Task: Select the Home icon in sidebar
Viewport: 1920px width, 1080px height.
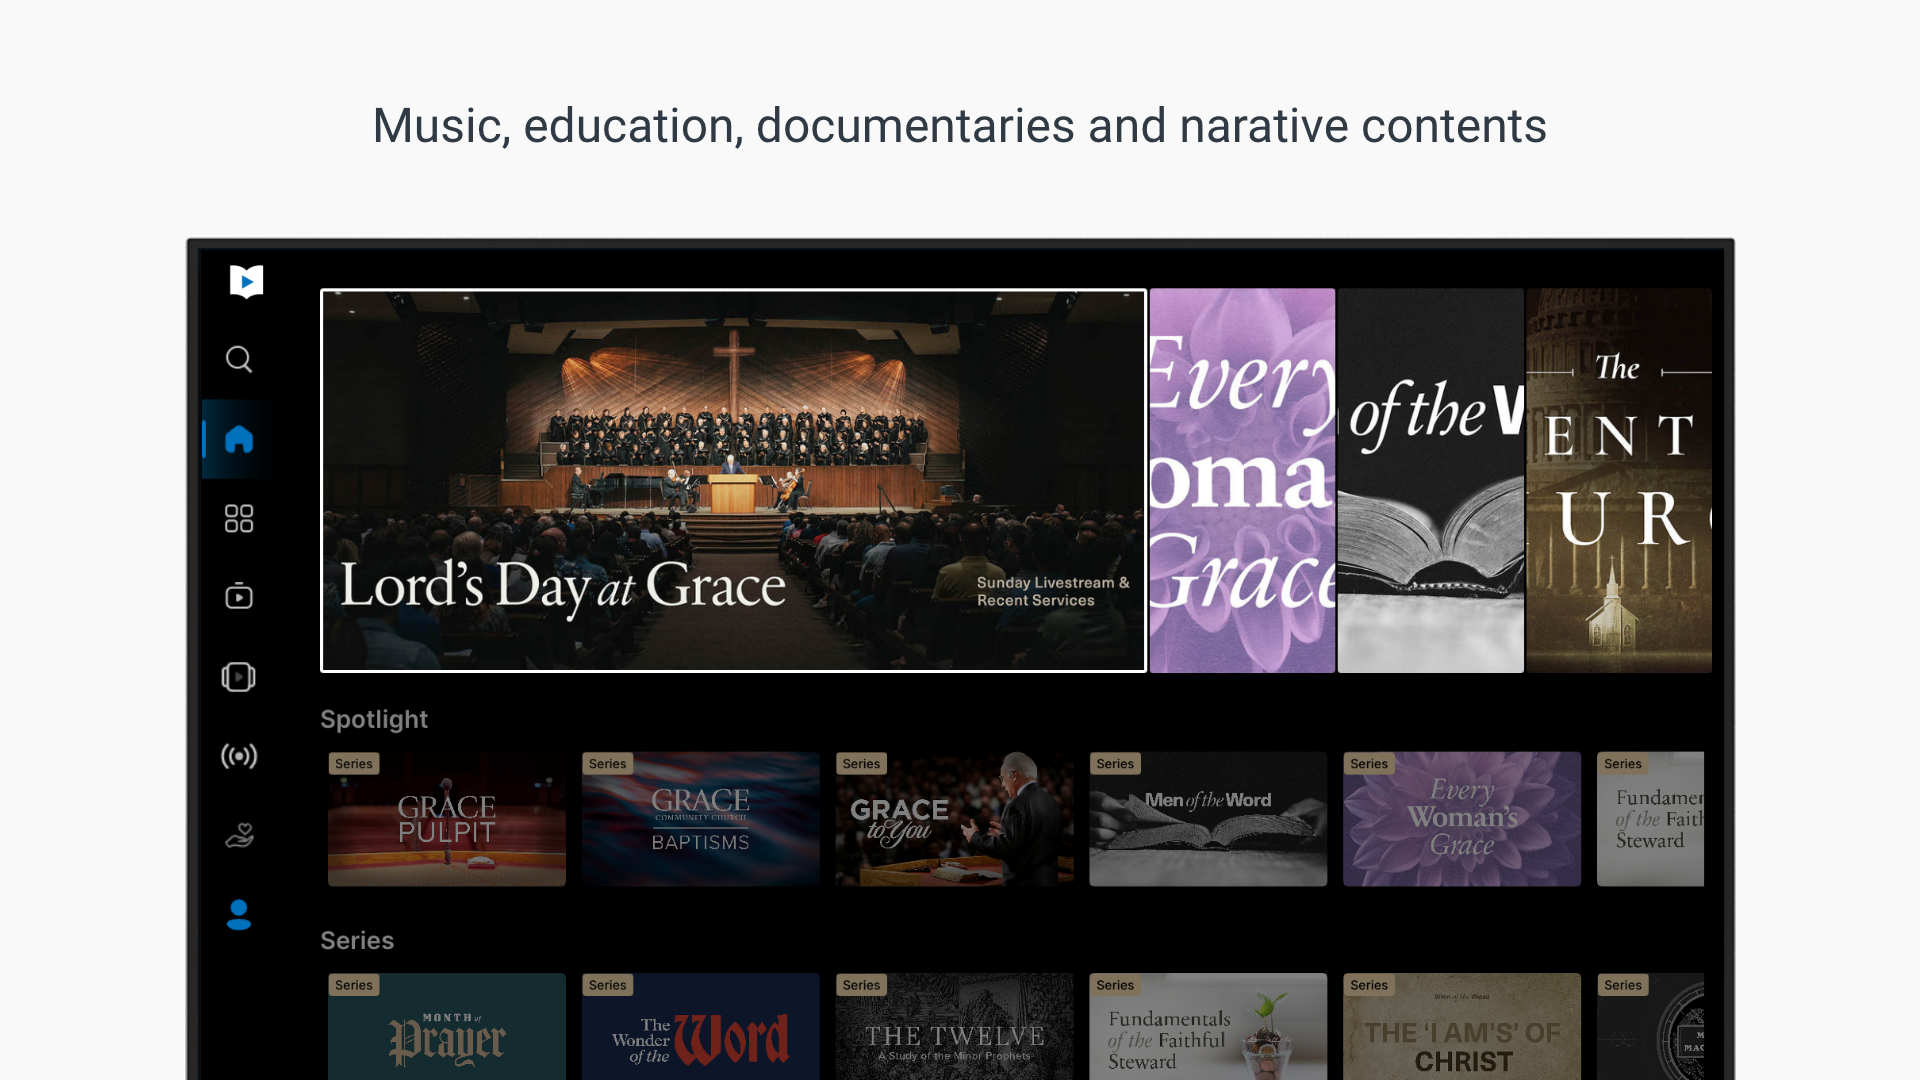Action: tap(239, 439)
